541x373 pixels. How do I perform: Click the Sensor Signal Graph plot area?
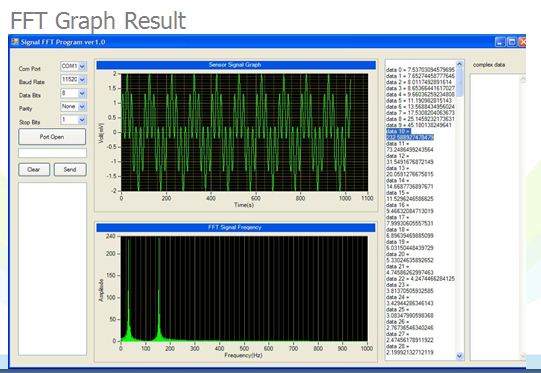[x=244, y=132]
